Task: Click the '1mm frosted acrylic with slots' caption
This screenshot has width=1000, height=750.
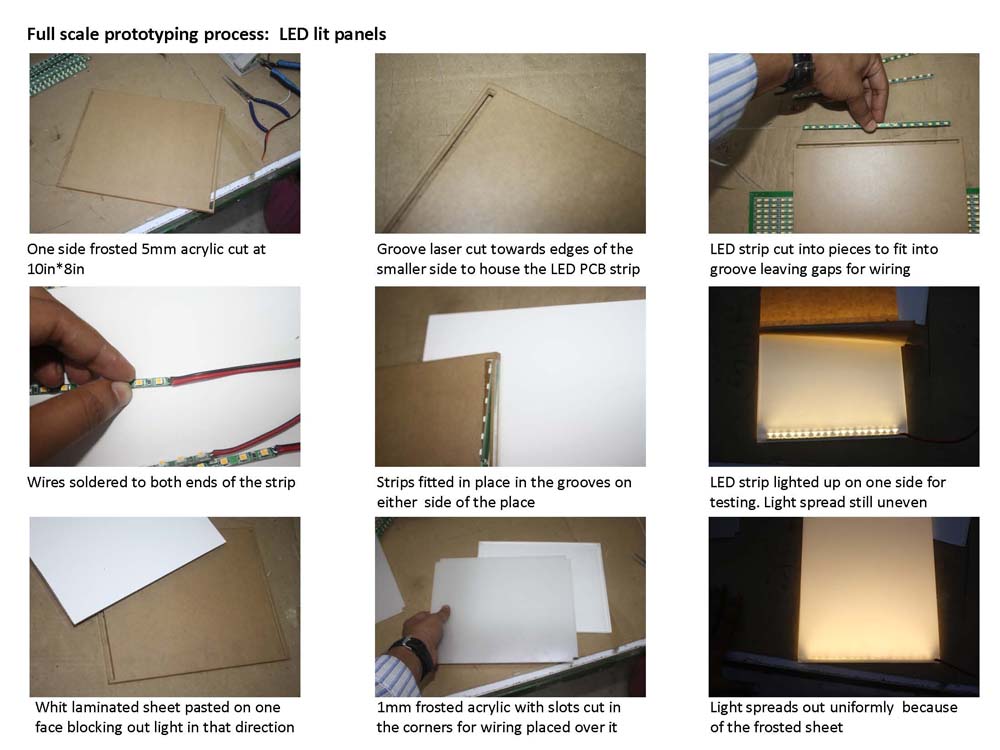Action: tap(498, 717)
